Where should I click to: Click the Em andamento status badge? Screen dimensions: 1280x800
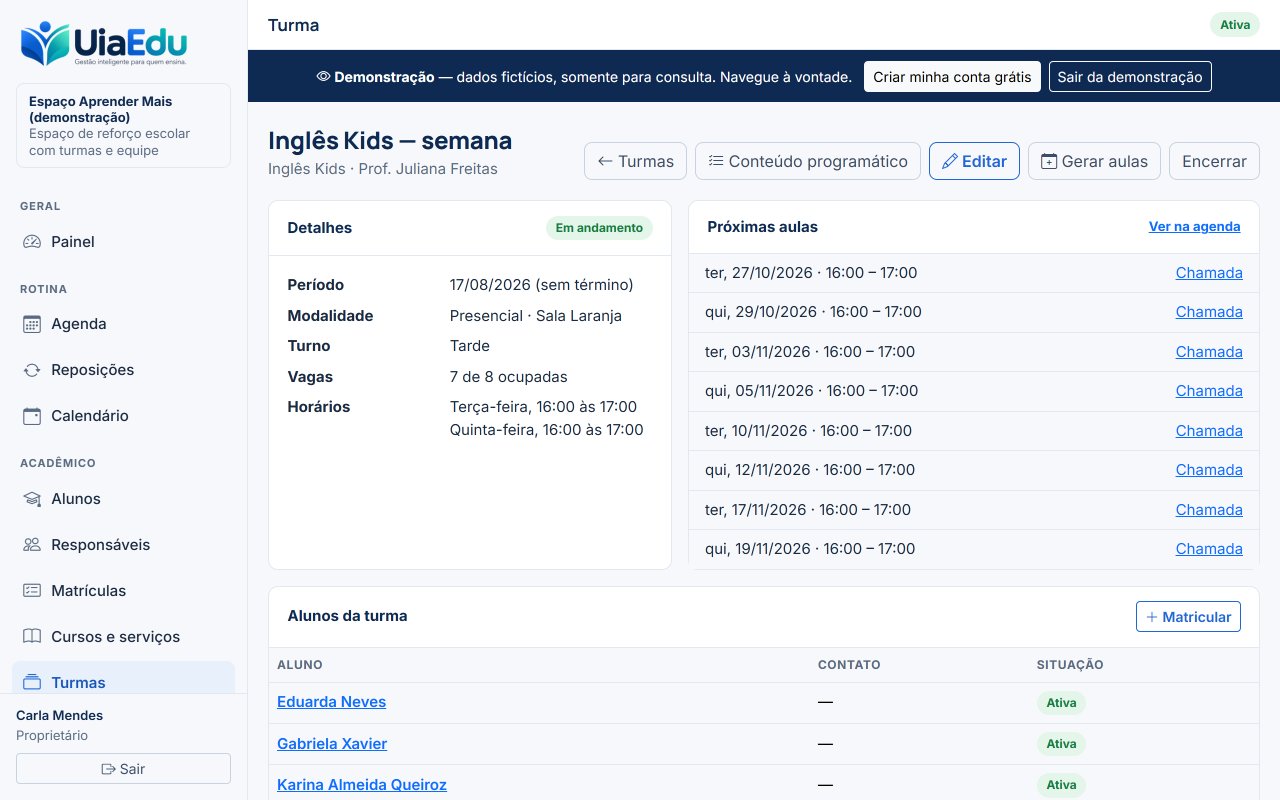point(599,228)
